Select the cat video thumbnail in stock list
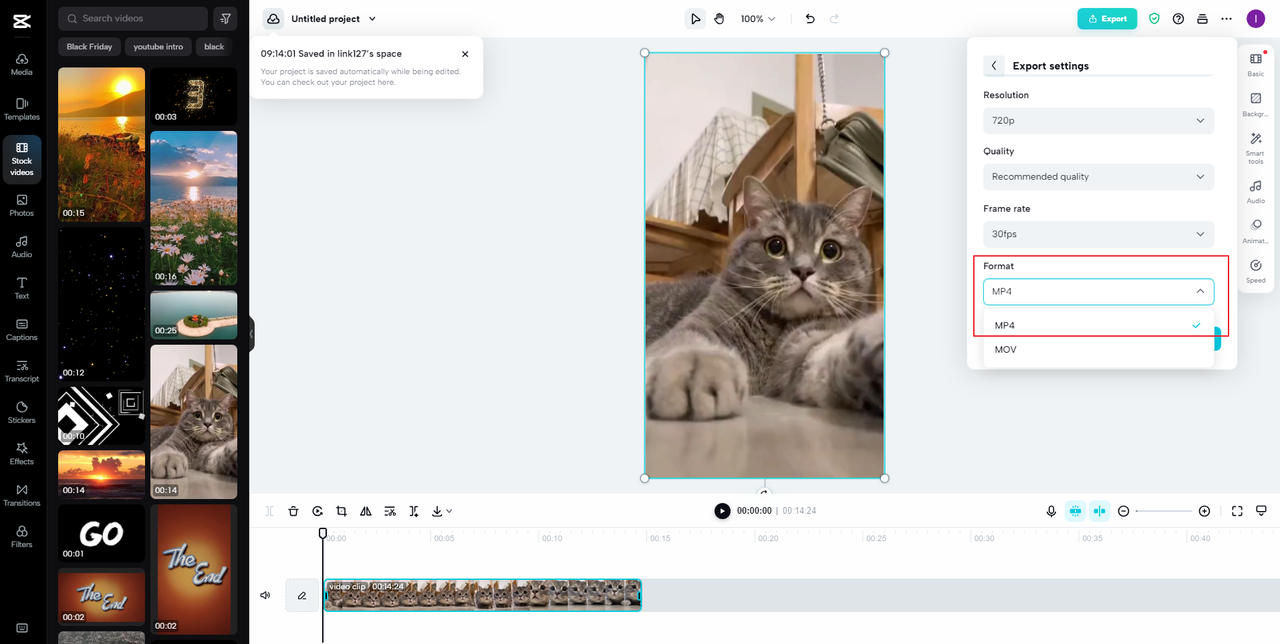 pyautogui.click(x=193, y=421)
